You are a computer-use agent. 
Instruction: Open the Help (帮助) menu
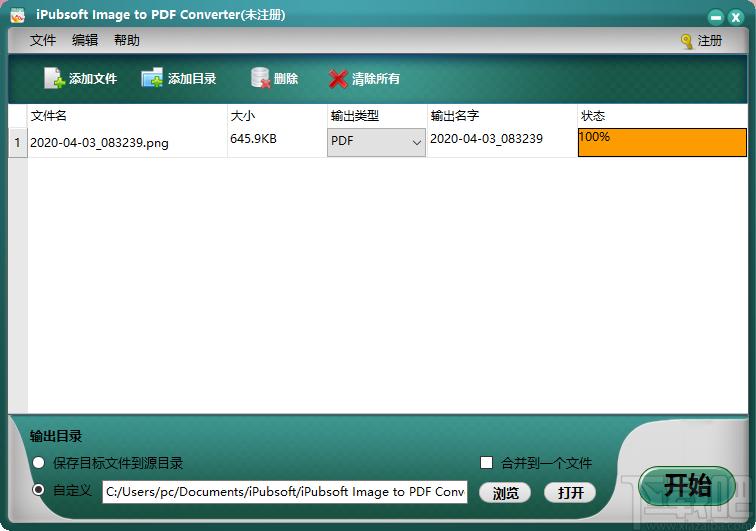127,40
